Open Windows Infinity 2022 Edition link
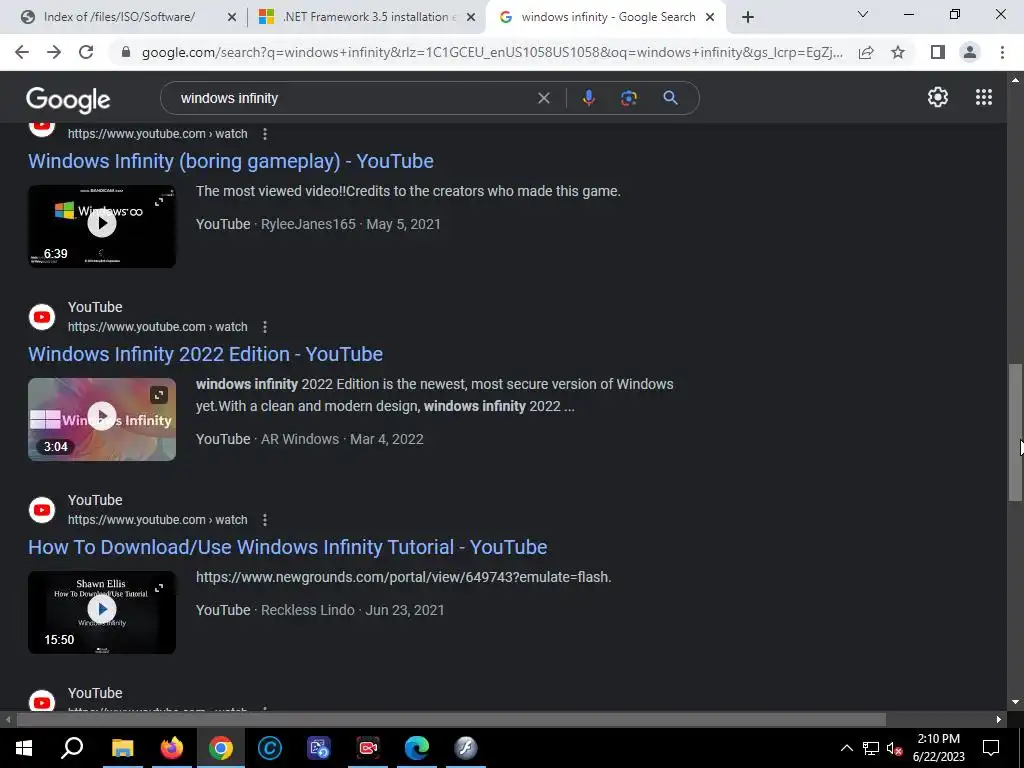The image size is (1024, 768). point(205,354)
